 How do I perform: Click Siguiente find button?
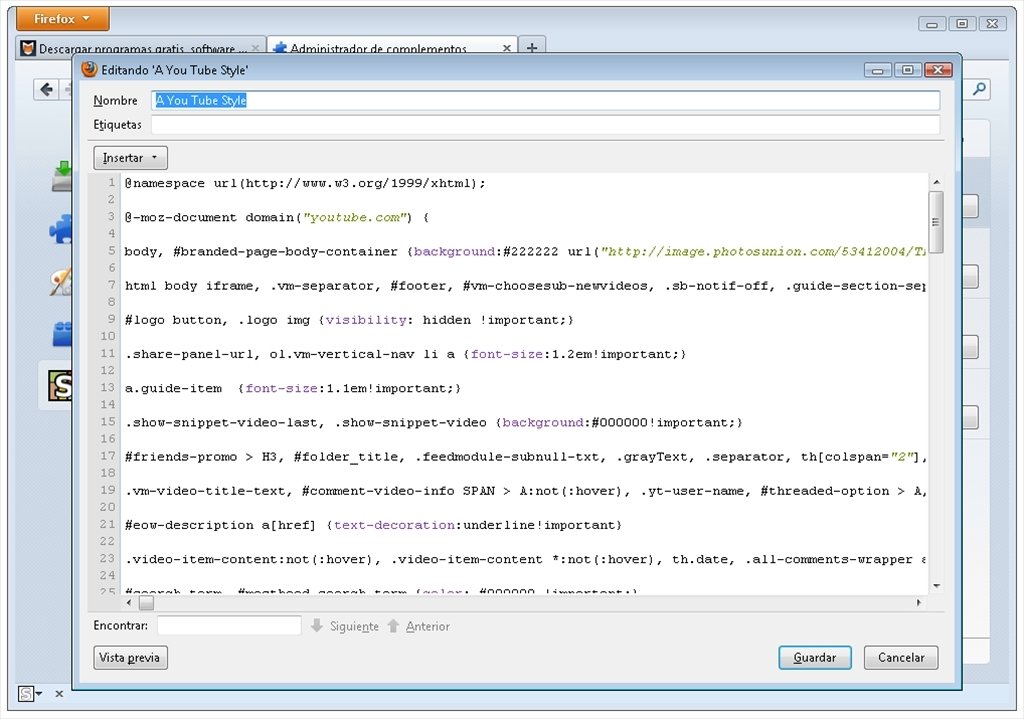click(345, 626)
